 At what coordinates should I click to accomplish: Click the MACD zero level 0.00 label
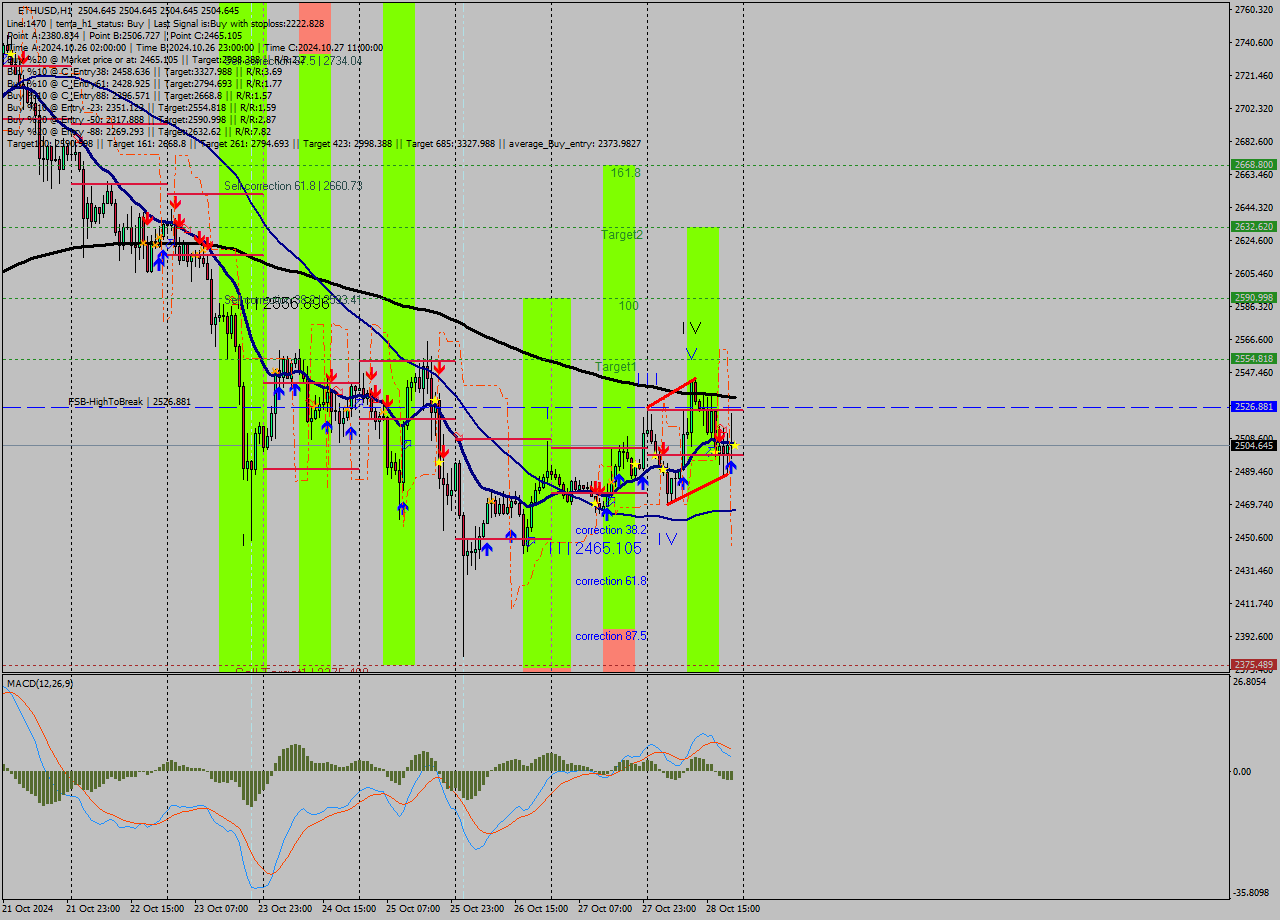(x=1244, y=771)
